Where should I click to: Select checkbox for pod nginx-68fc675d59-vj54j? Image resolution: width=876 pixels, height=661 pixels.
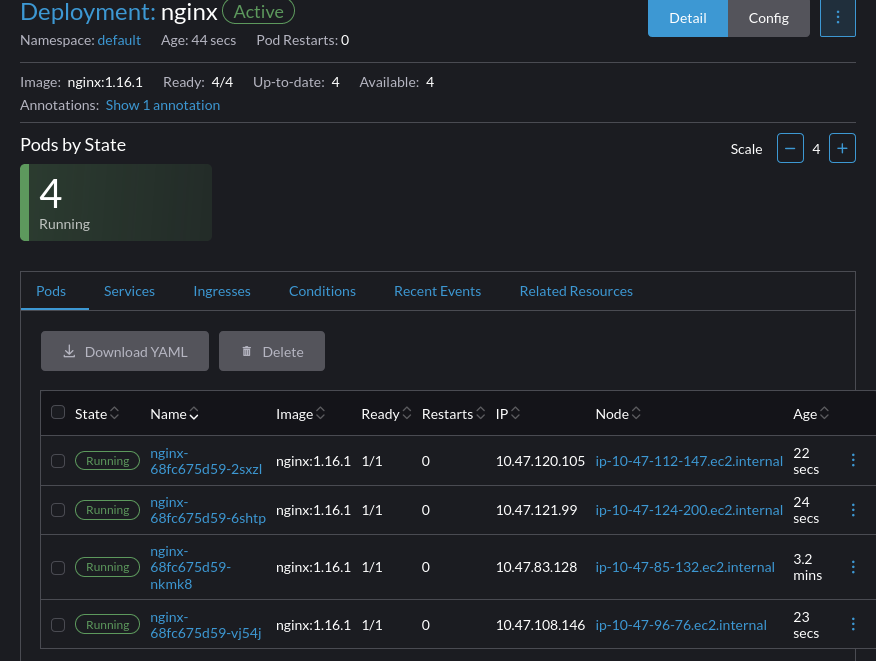pos(58,625)
